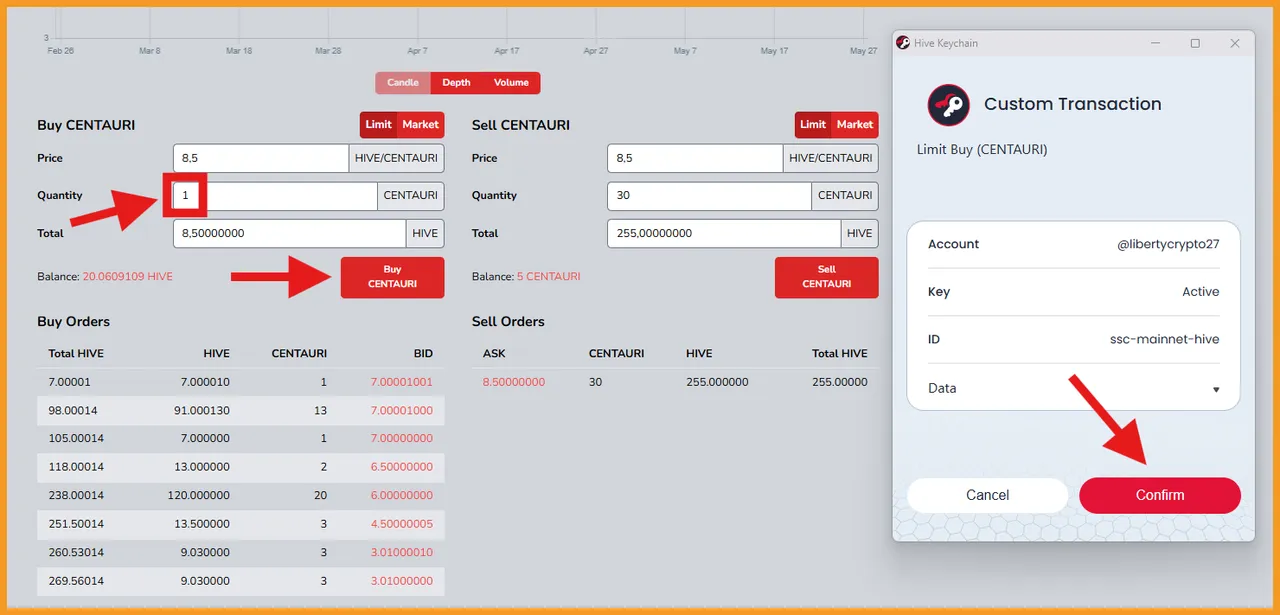Click the Sell Total input field

pyautogui.click(x=724, y=233)
